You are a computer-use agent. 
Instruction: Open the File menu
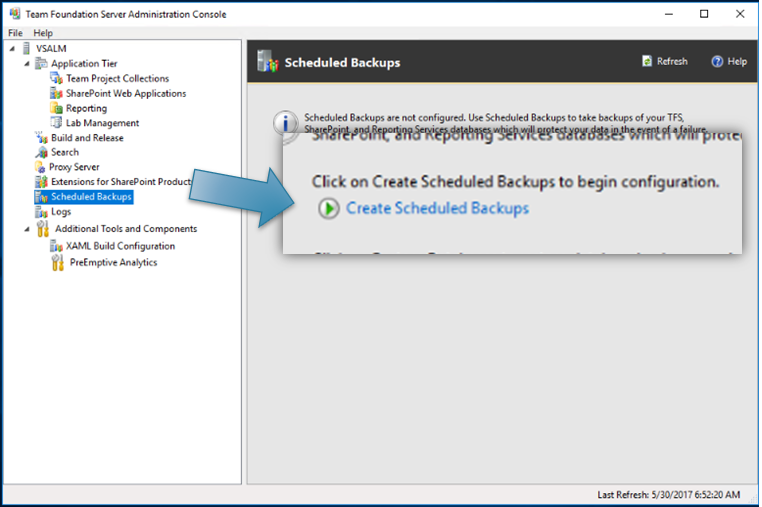click(x=15, y=33)
